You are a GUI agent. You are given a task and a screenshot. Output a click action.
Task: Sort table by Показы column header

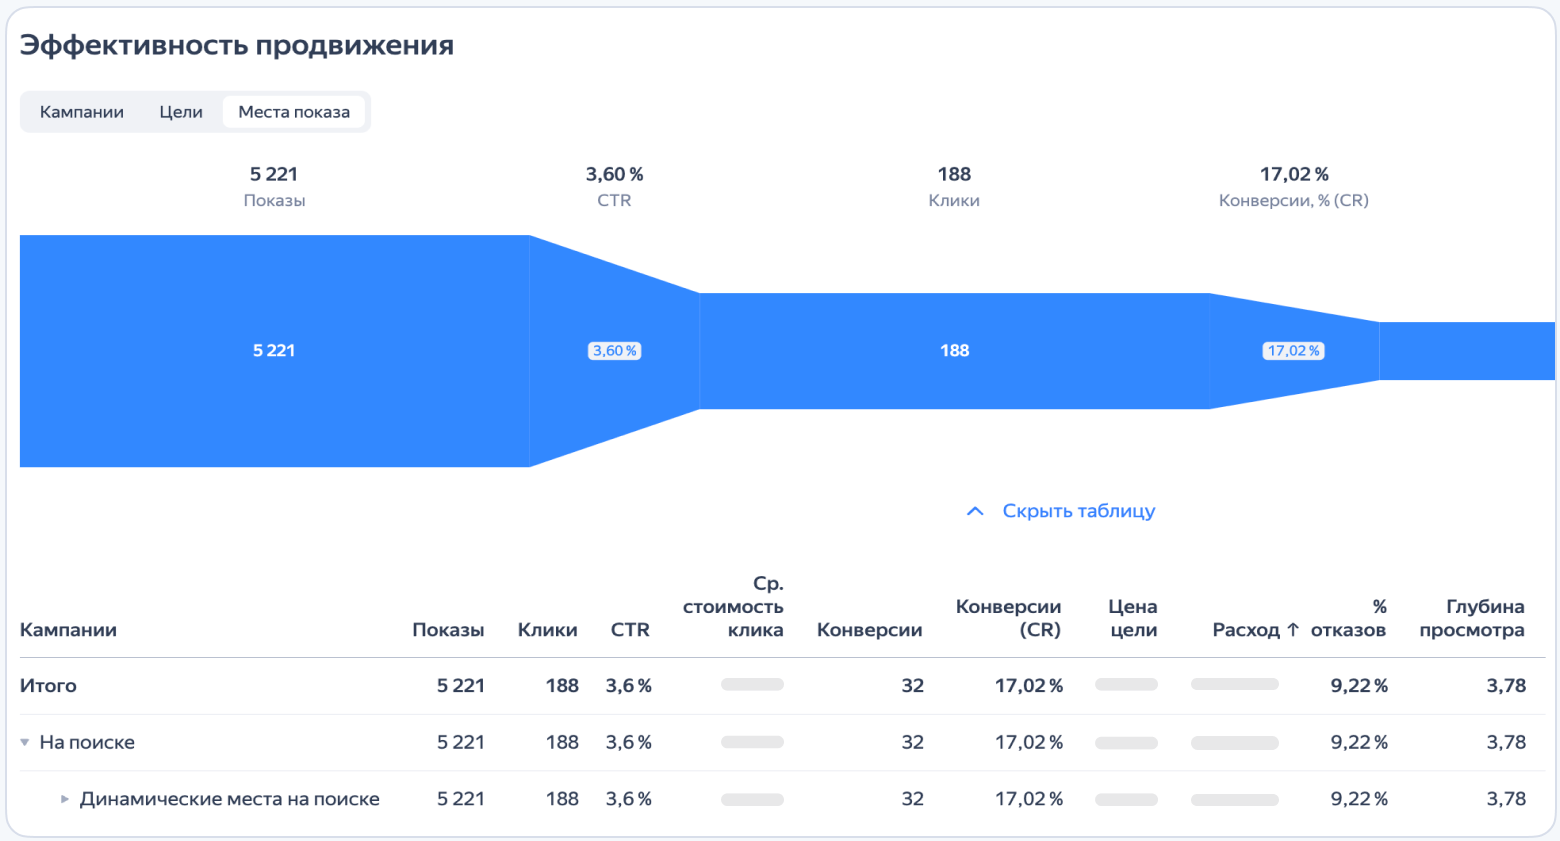point(448,630)
